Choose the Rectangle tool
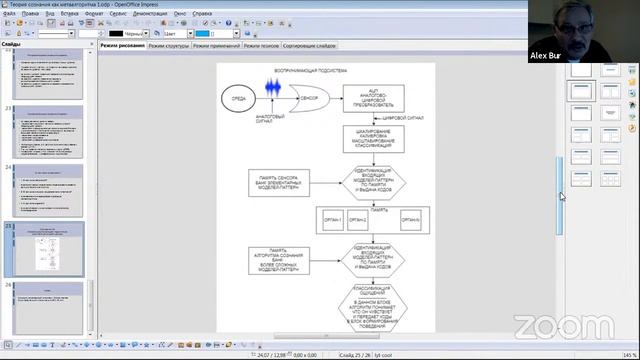Image resolution: width=640 pixels, height=360 pixels. [x=36, y=345]
